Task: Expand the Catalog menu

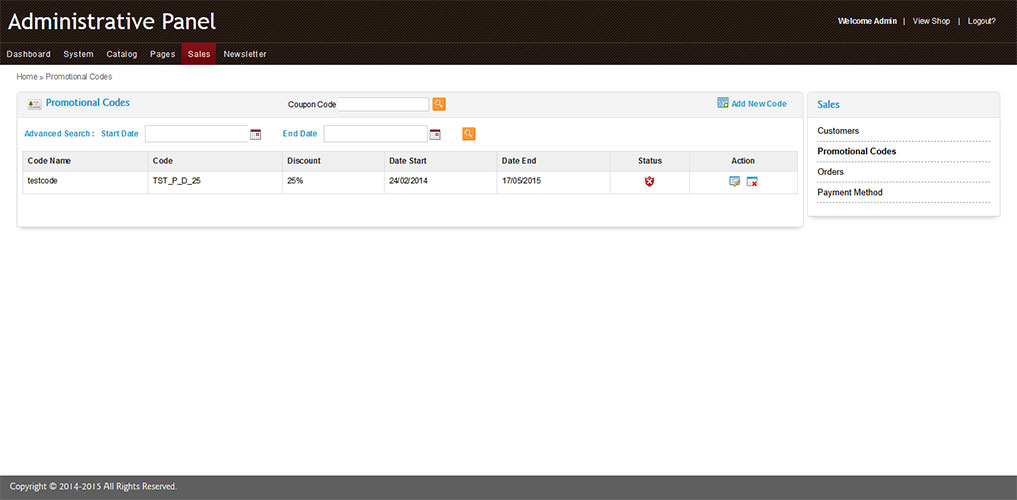Action: (x=122, y=54)
